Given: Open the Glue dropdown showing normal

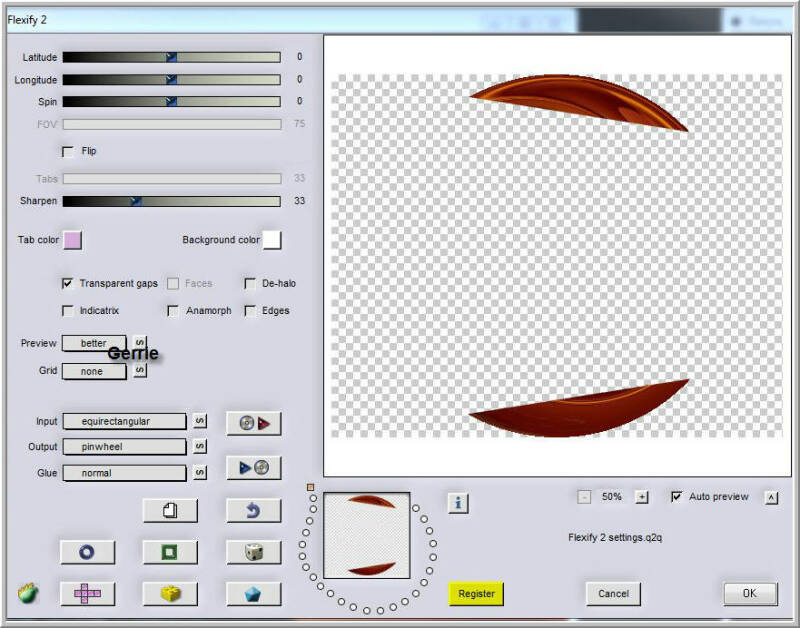Looking at the screenshot, I should [x=124, y=473].
